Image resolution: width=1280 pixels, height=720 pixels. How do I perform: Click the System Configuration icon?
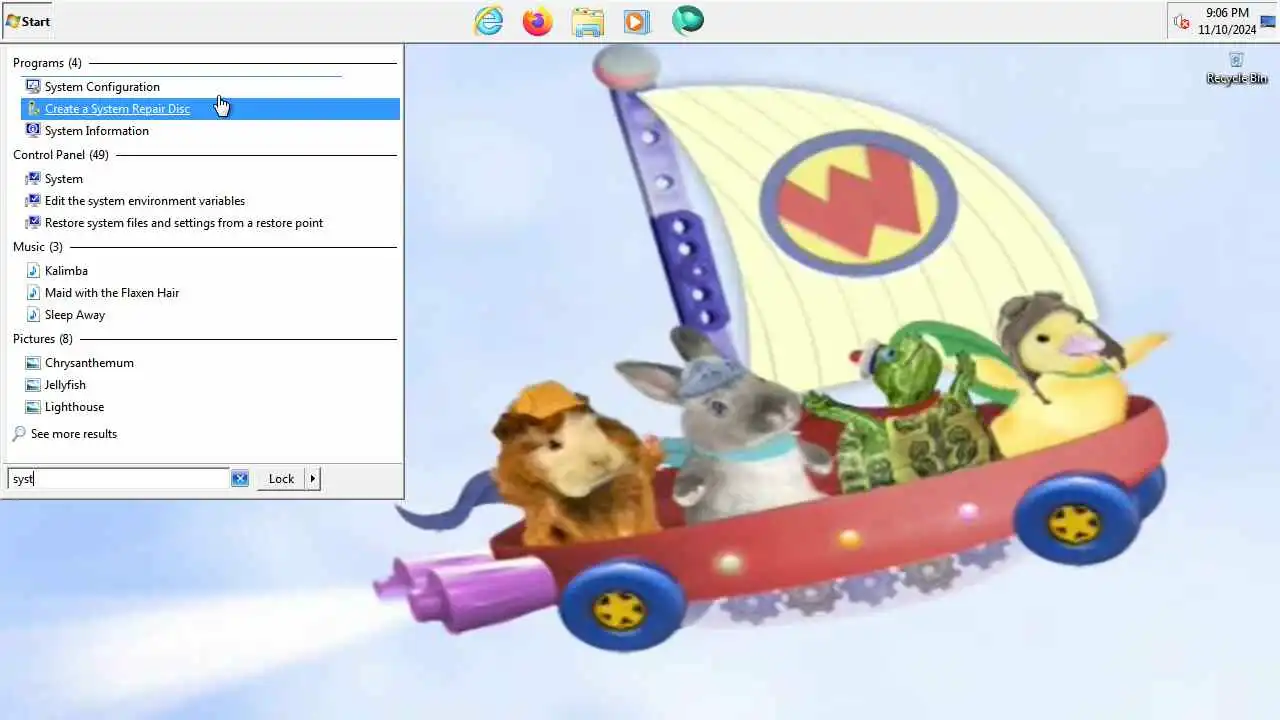point(33,87)
